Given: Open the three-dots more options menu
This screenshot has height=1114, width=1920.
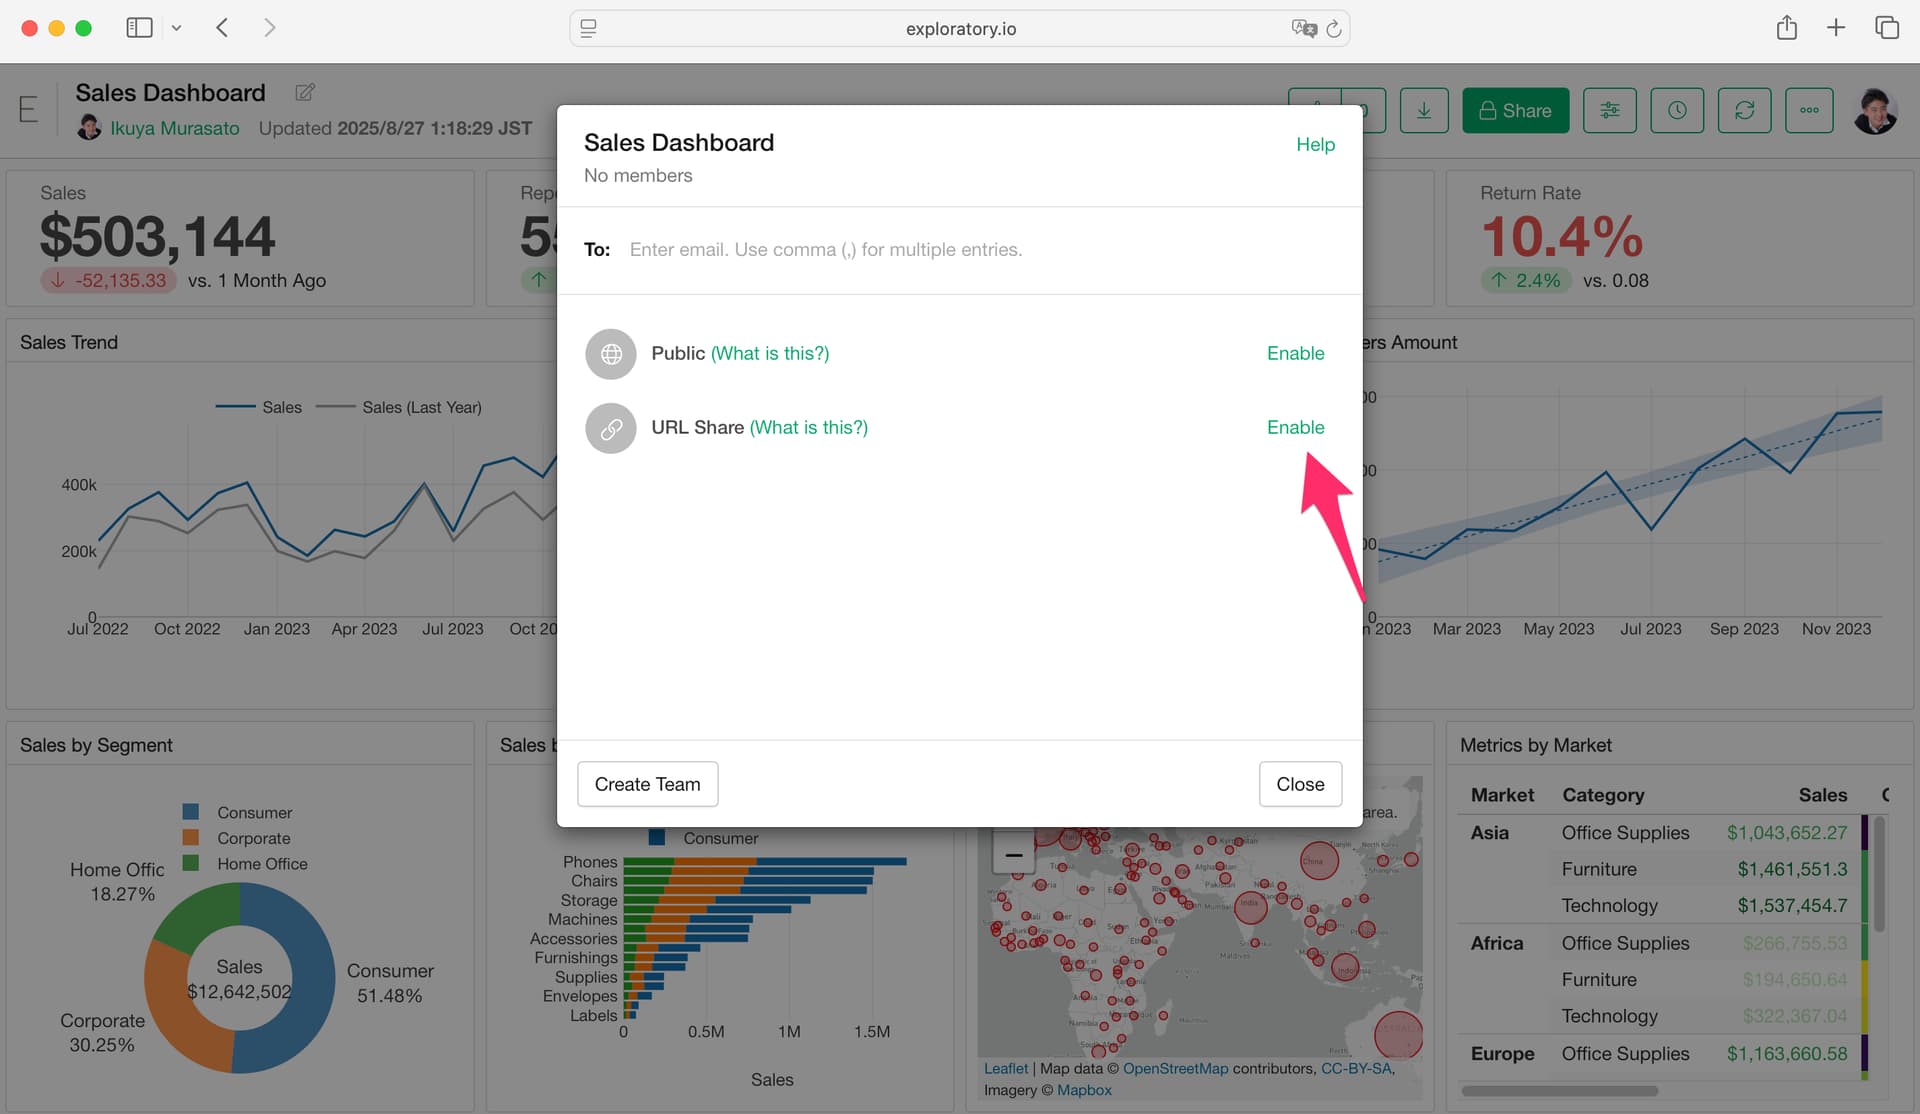Looking at the screenshot, I should [1809, 111].
